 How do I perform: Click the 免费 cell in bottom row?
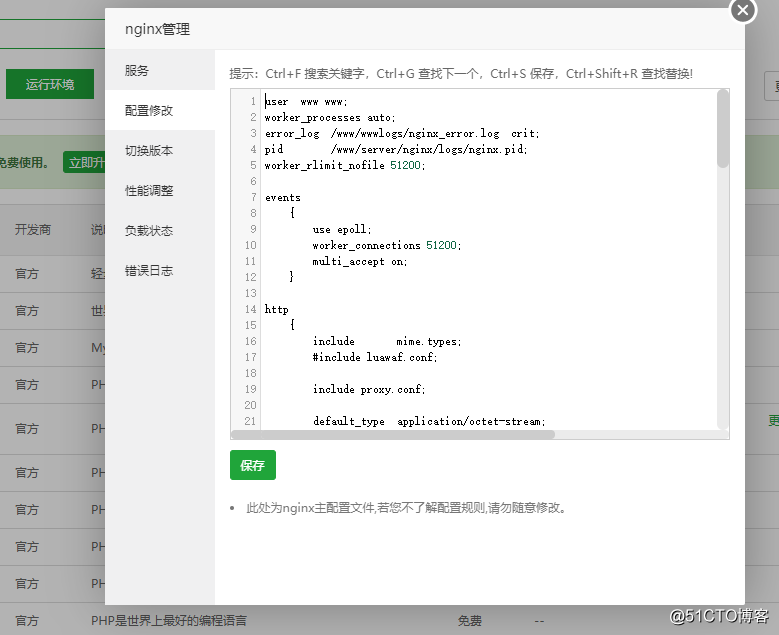pos(469,621)
